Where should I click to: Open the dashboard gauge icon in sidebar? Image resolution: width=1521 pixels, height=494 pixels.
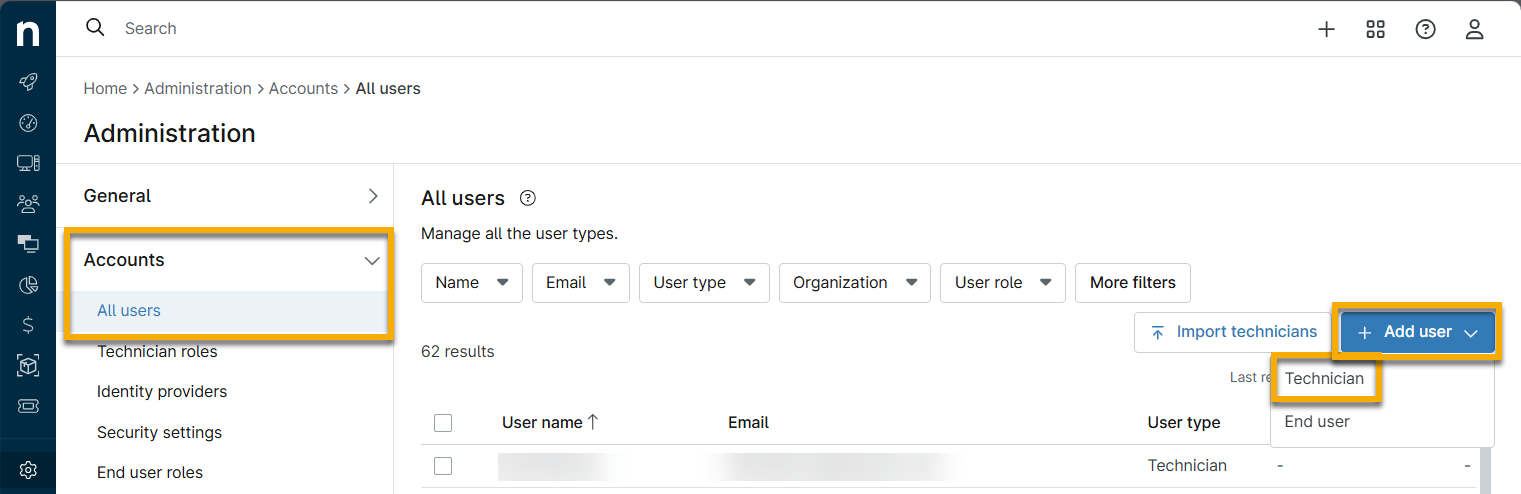[28, 123]
